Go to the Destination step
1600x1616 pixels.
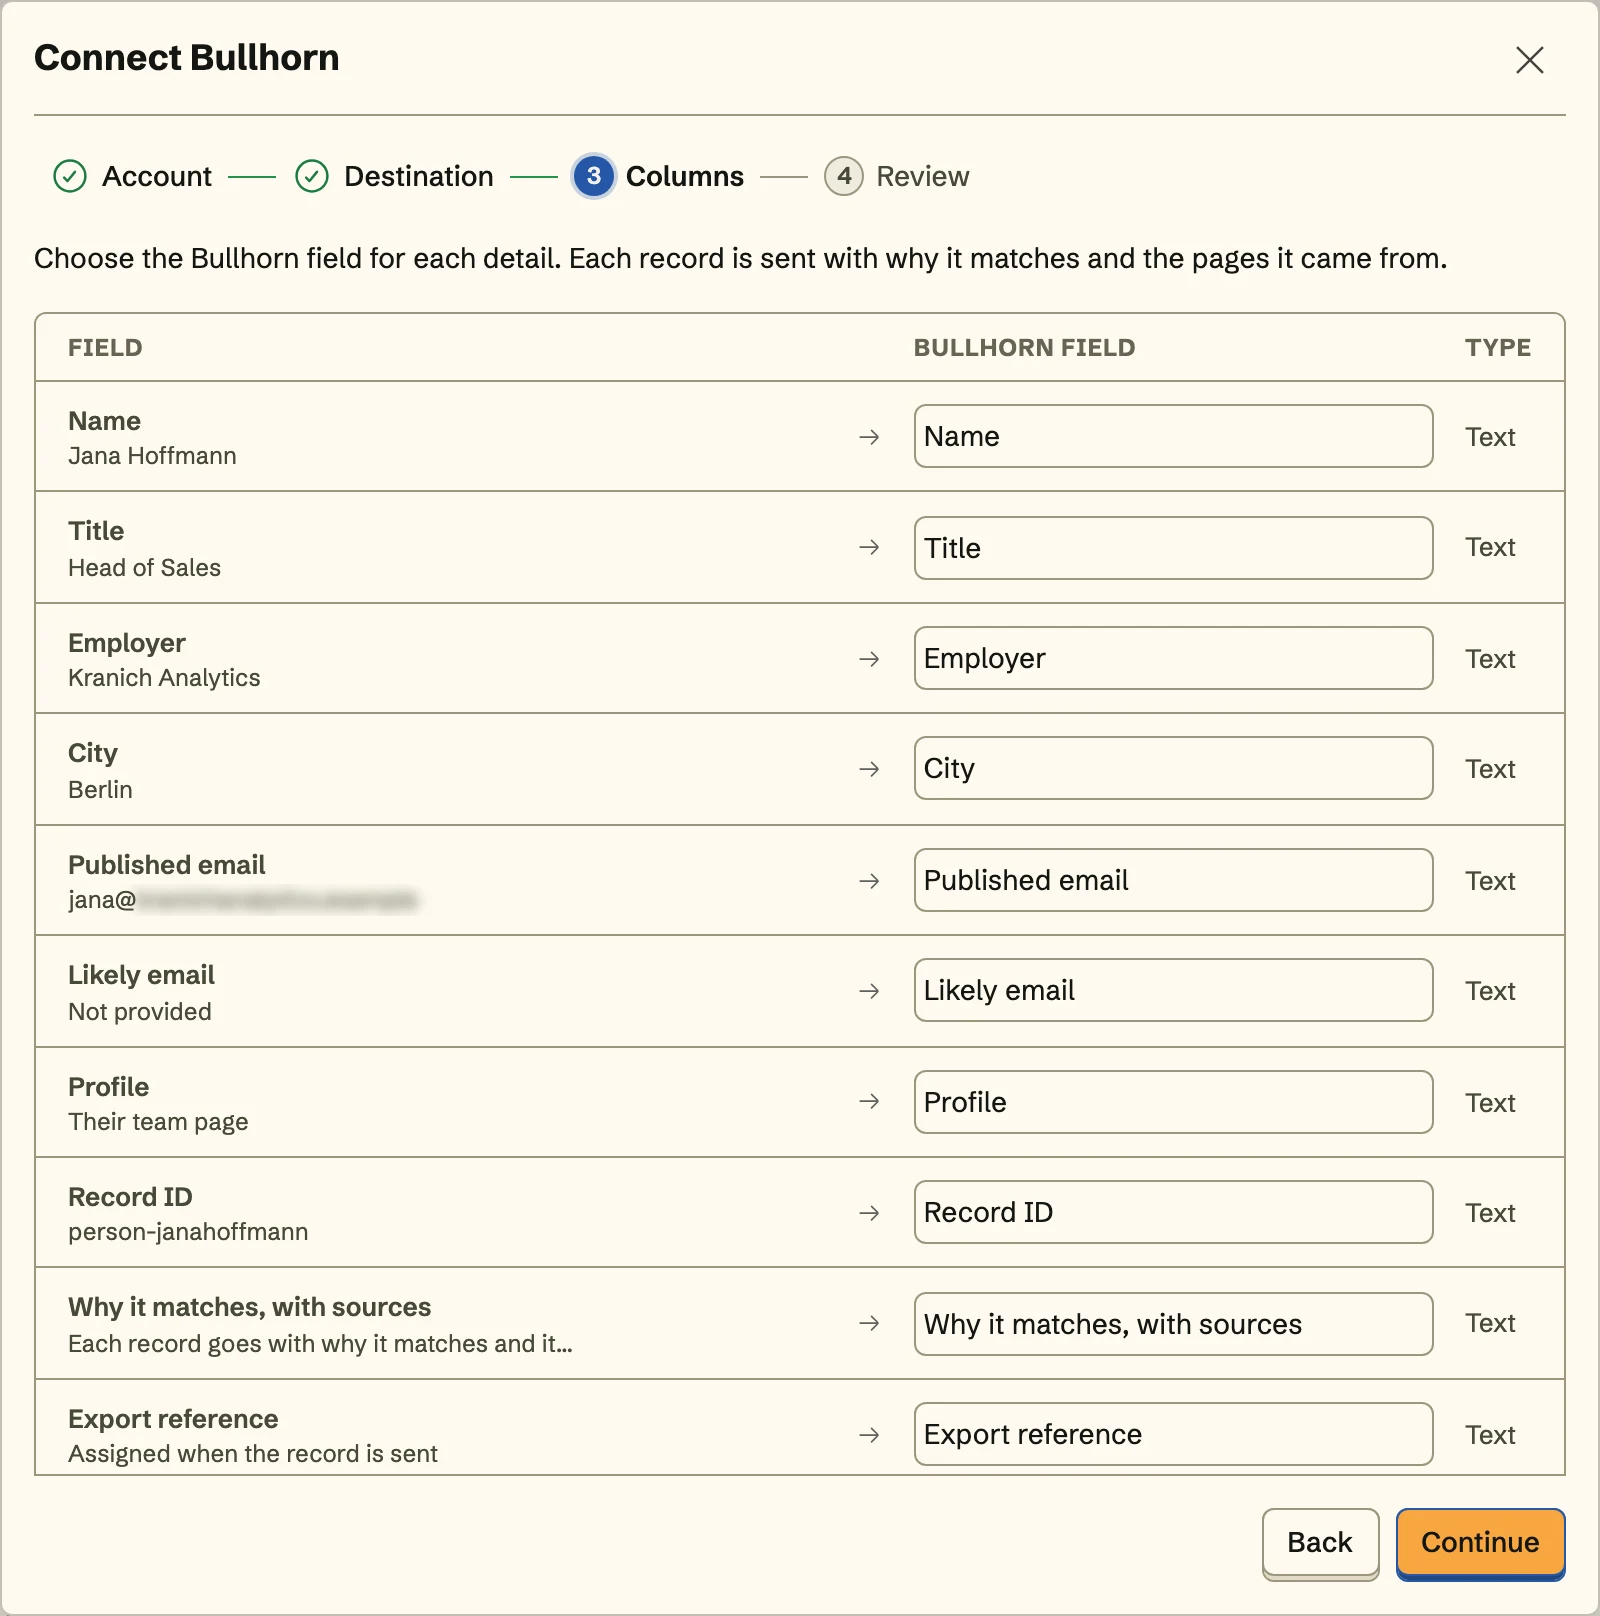[x=394, y=176]
